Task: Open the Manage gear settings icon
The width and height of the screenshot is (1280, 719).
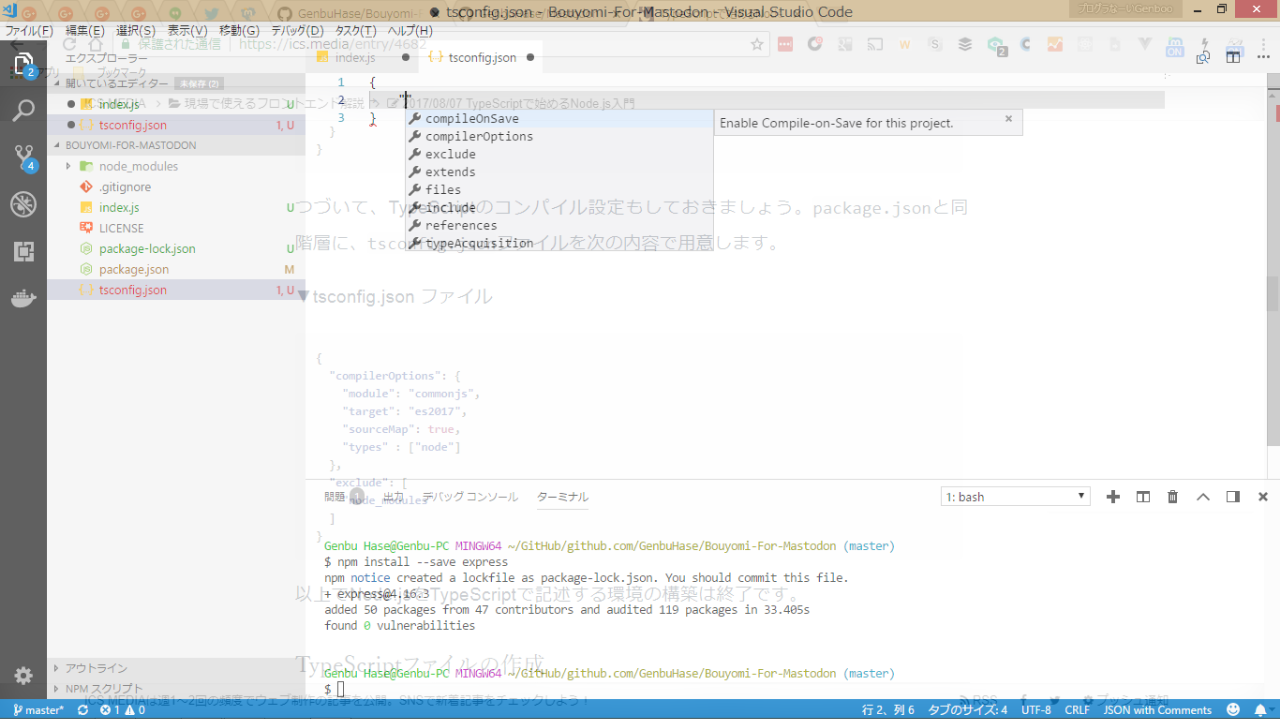Action: (23, 675)
